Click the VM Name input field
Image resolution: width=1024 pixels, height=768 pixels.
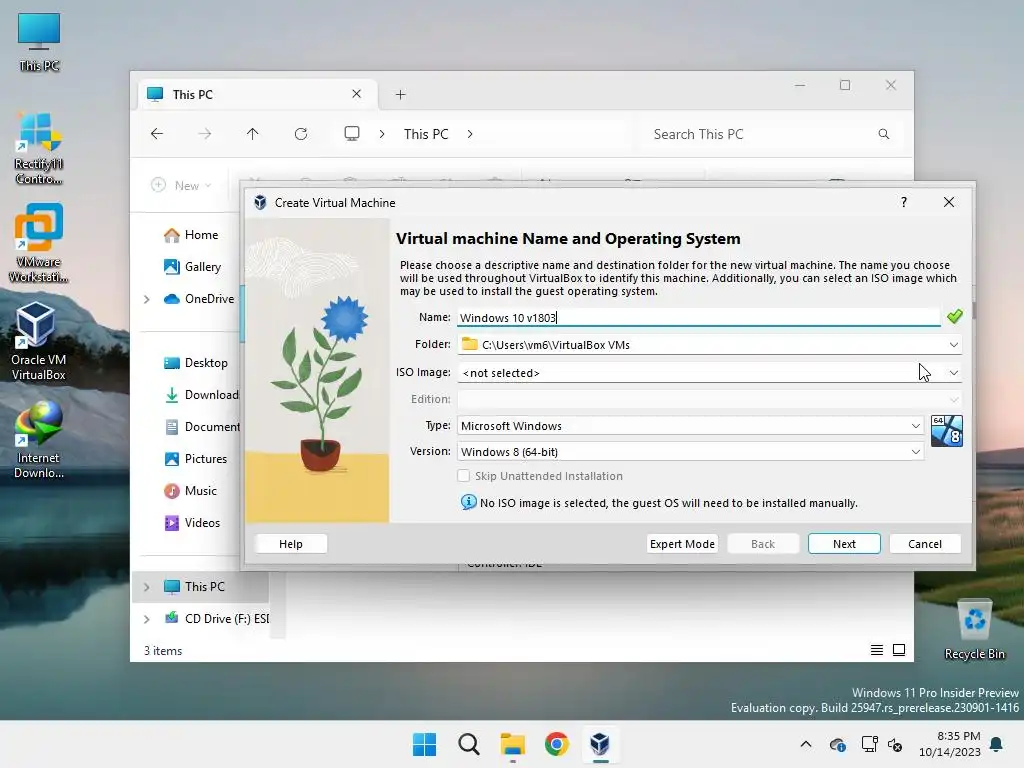click(x=698, y=317)
